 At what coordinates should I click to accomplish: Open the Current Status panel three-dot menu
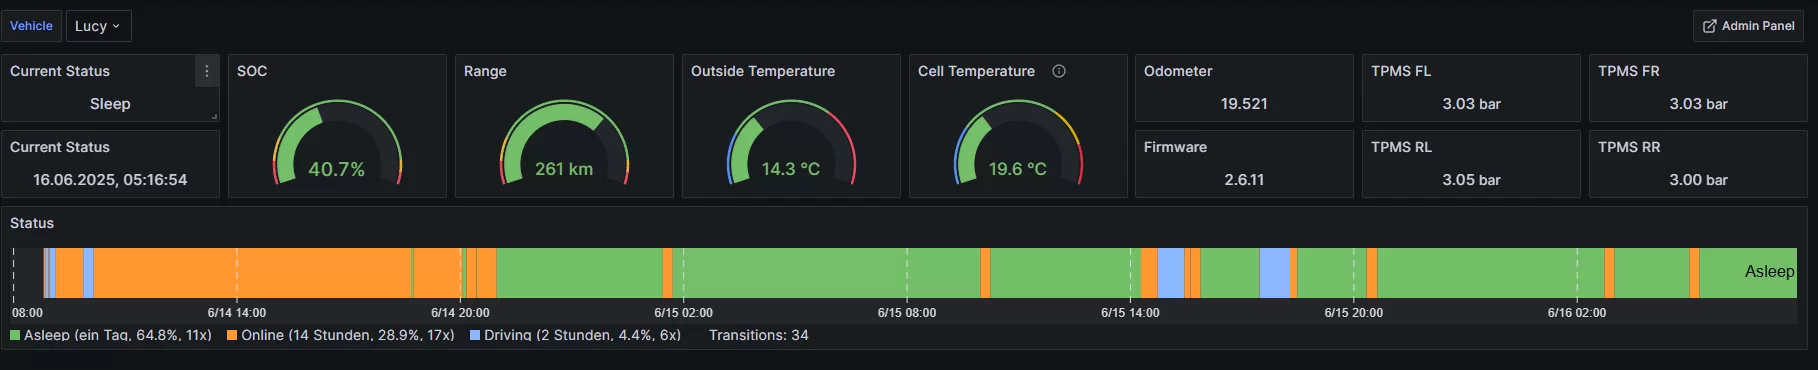pyautogui.click(x=207, y=71)
